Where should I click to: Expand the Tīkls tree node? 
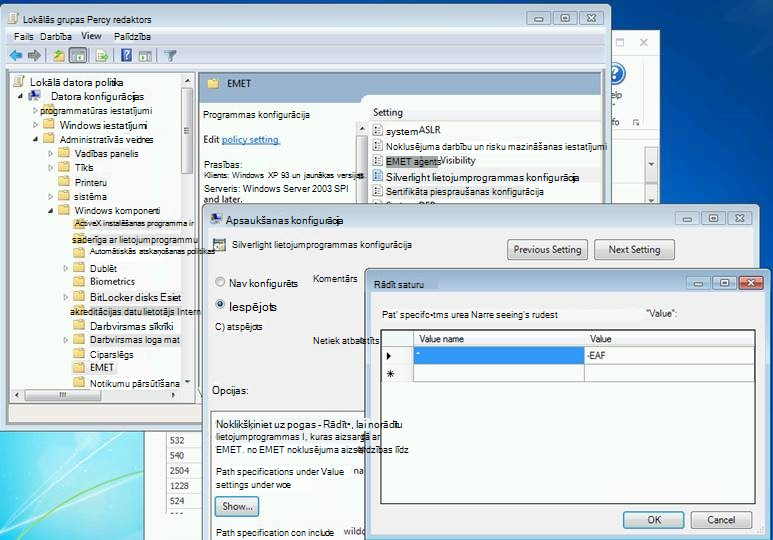pyautogui.click(x=50, y=168)
